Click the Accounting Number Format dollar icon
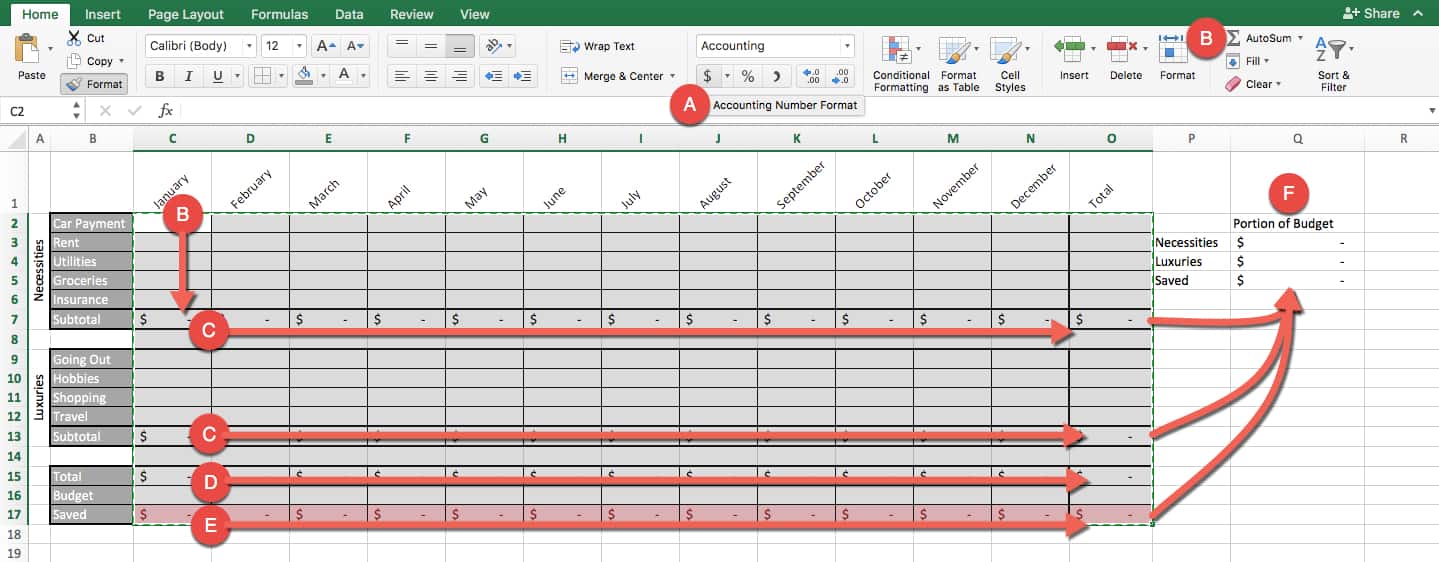The height and width of the screenshot is (562, 1439). pyautogui.click(x=707, y=77)
